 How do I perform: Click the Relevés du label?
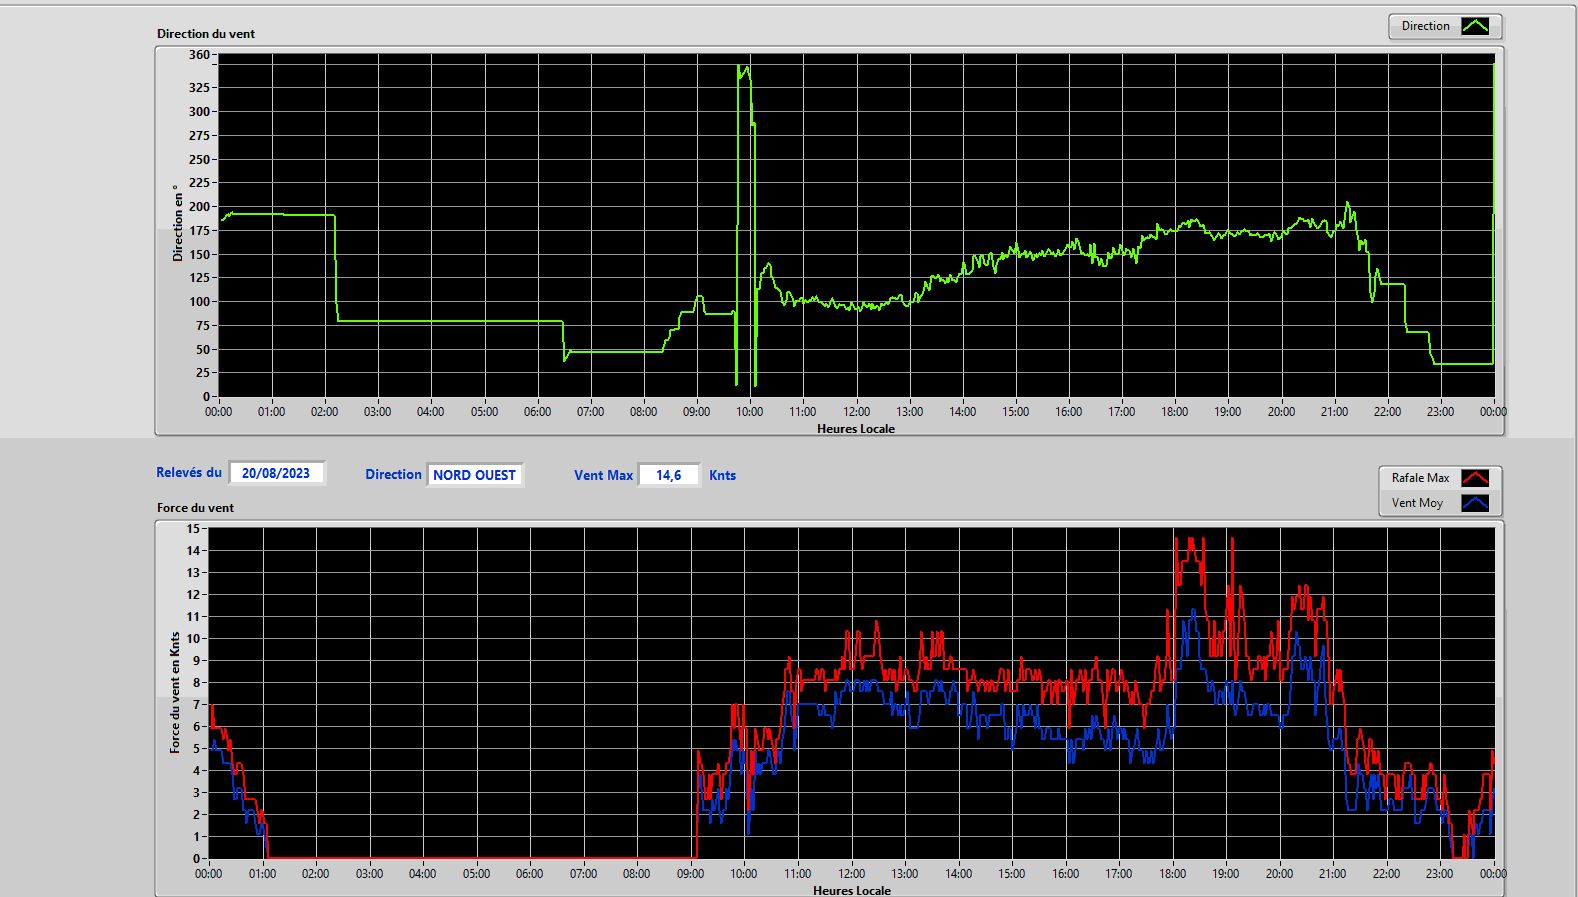pyautogui.click(x=189, y=472)
